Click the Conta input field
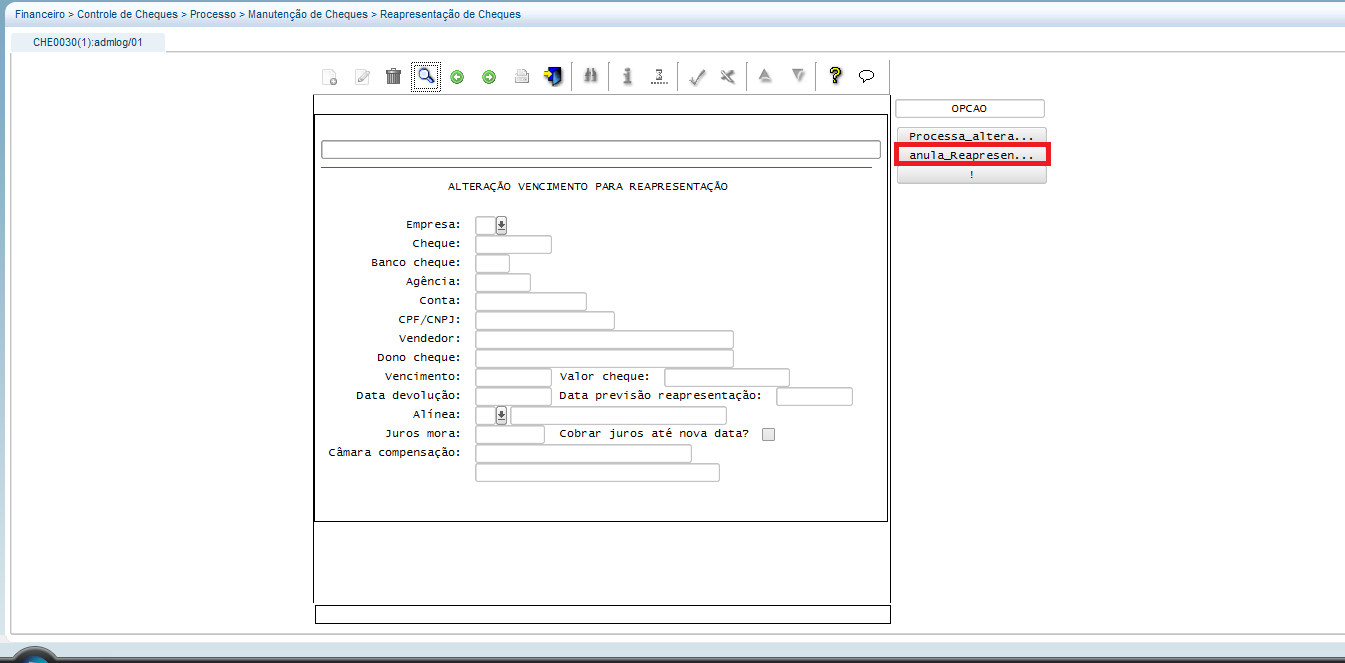Viewport: 1345px width, 663px height. pyautogui.click(x=531, y=301)
